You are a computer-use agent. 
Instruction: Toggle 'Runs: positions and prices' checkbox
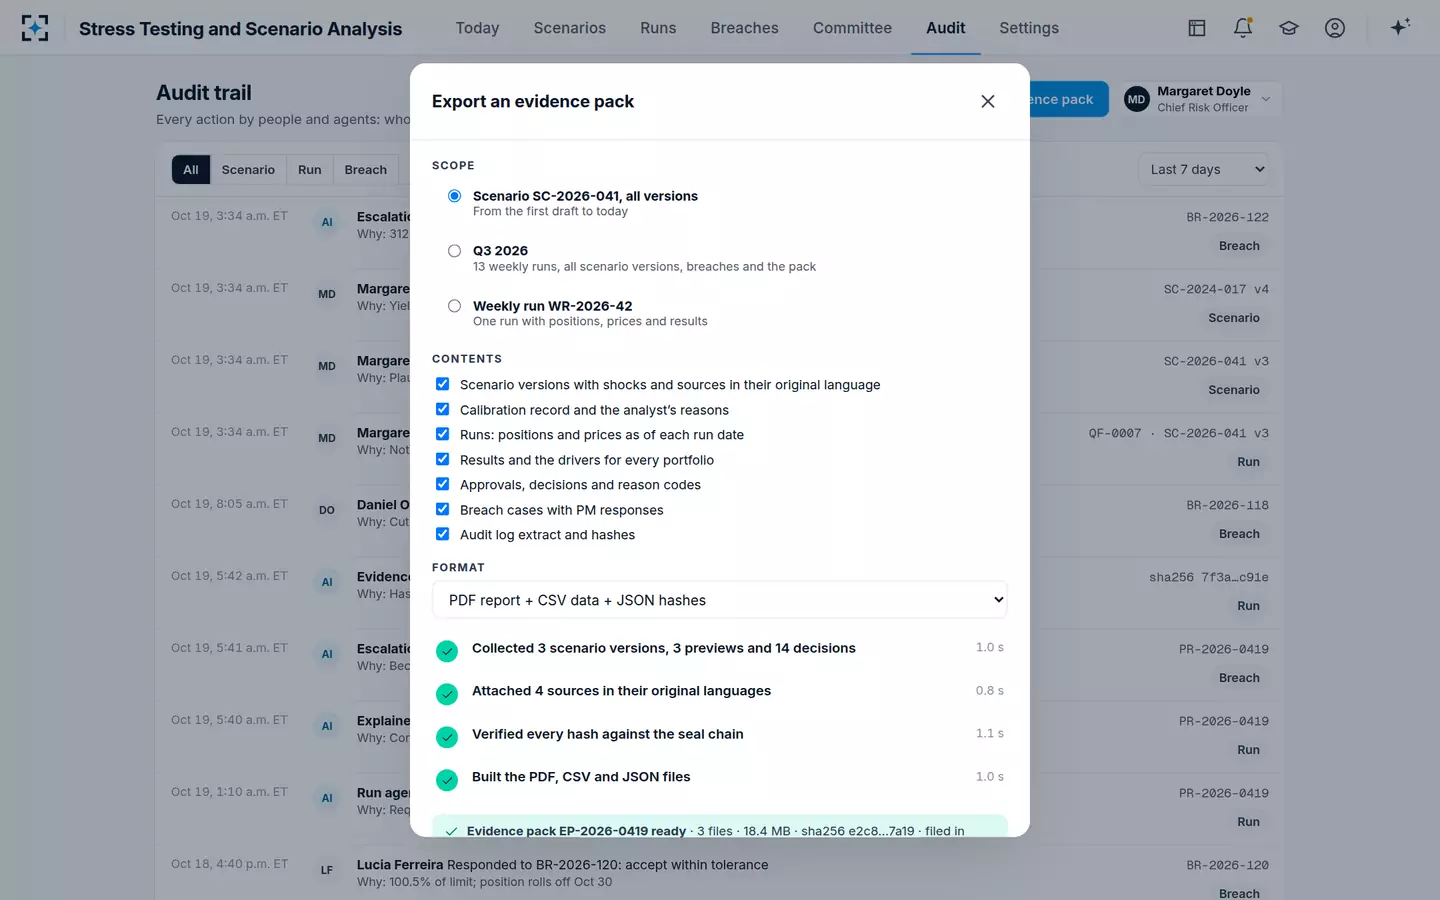pyautogui.click(x=442, y=434)
